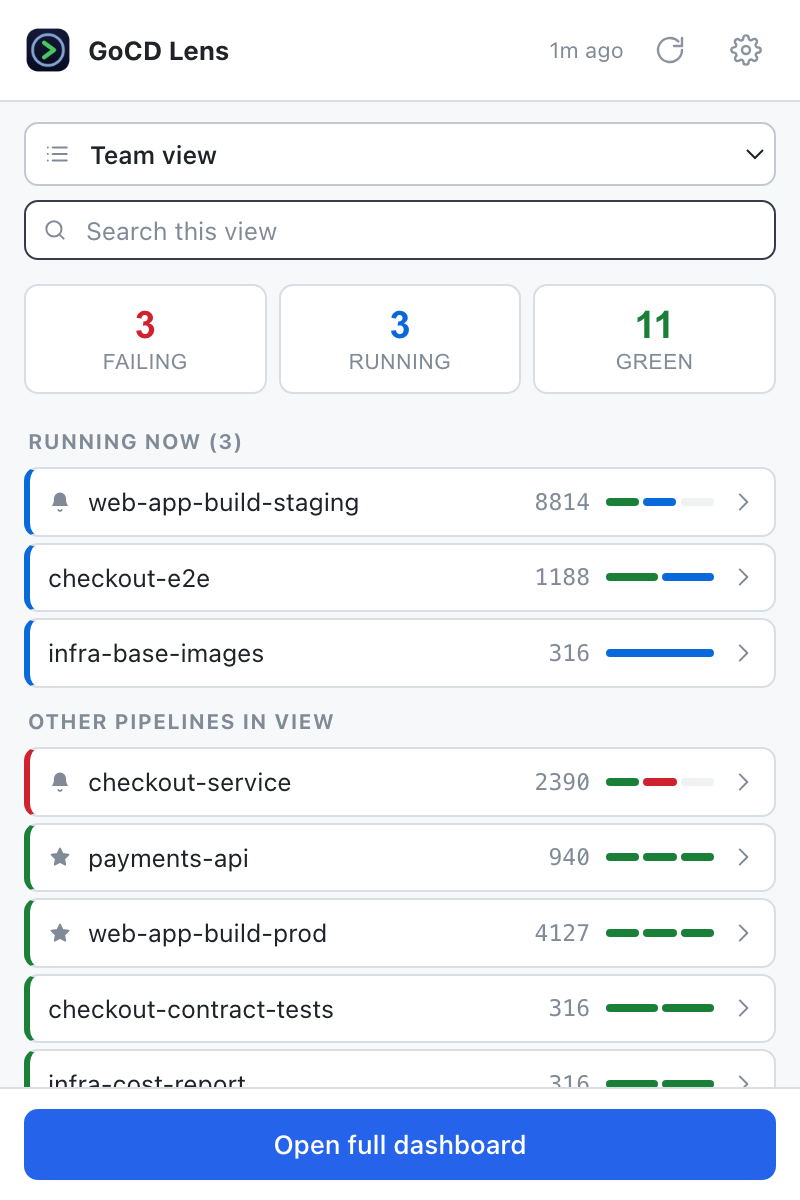
Task: Click the GoCD Lens logo icon
Action: (x=48, y=50)
